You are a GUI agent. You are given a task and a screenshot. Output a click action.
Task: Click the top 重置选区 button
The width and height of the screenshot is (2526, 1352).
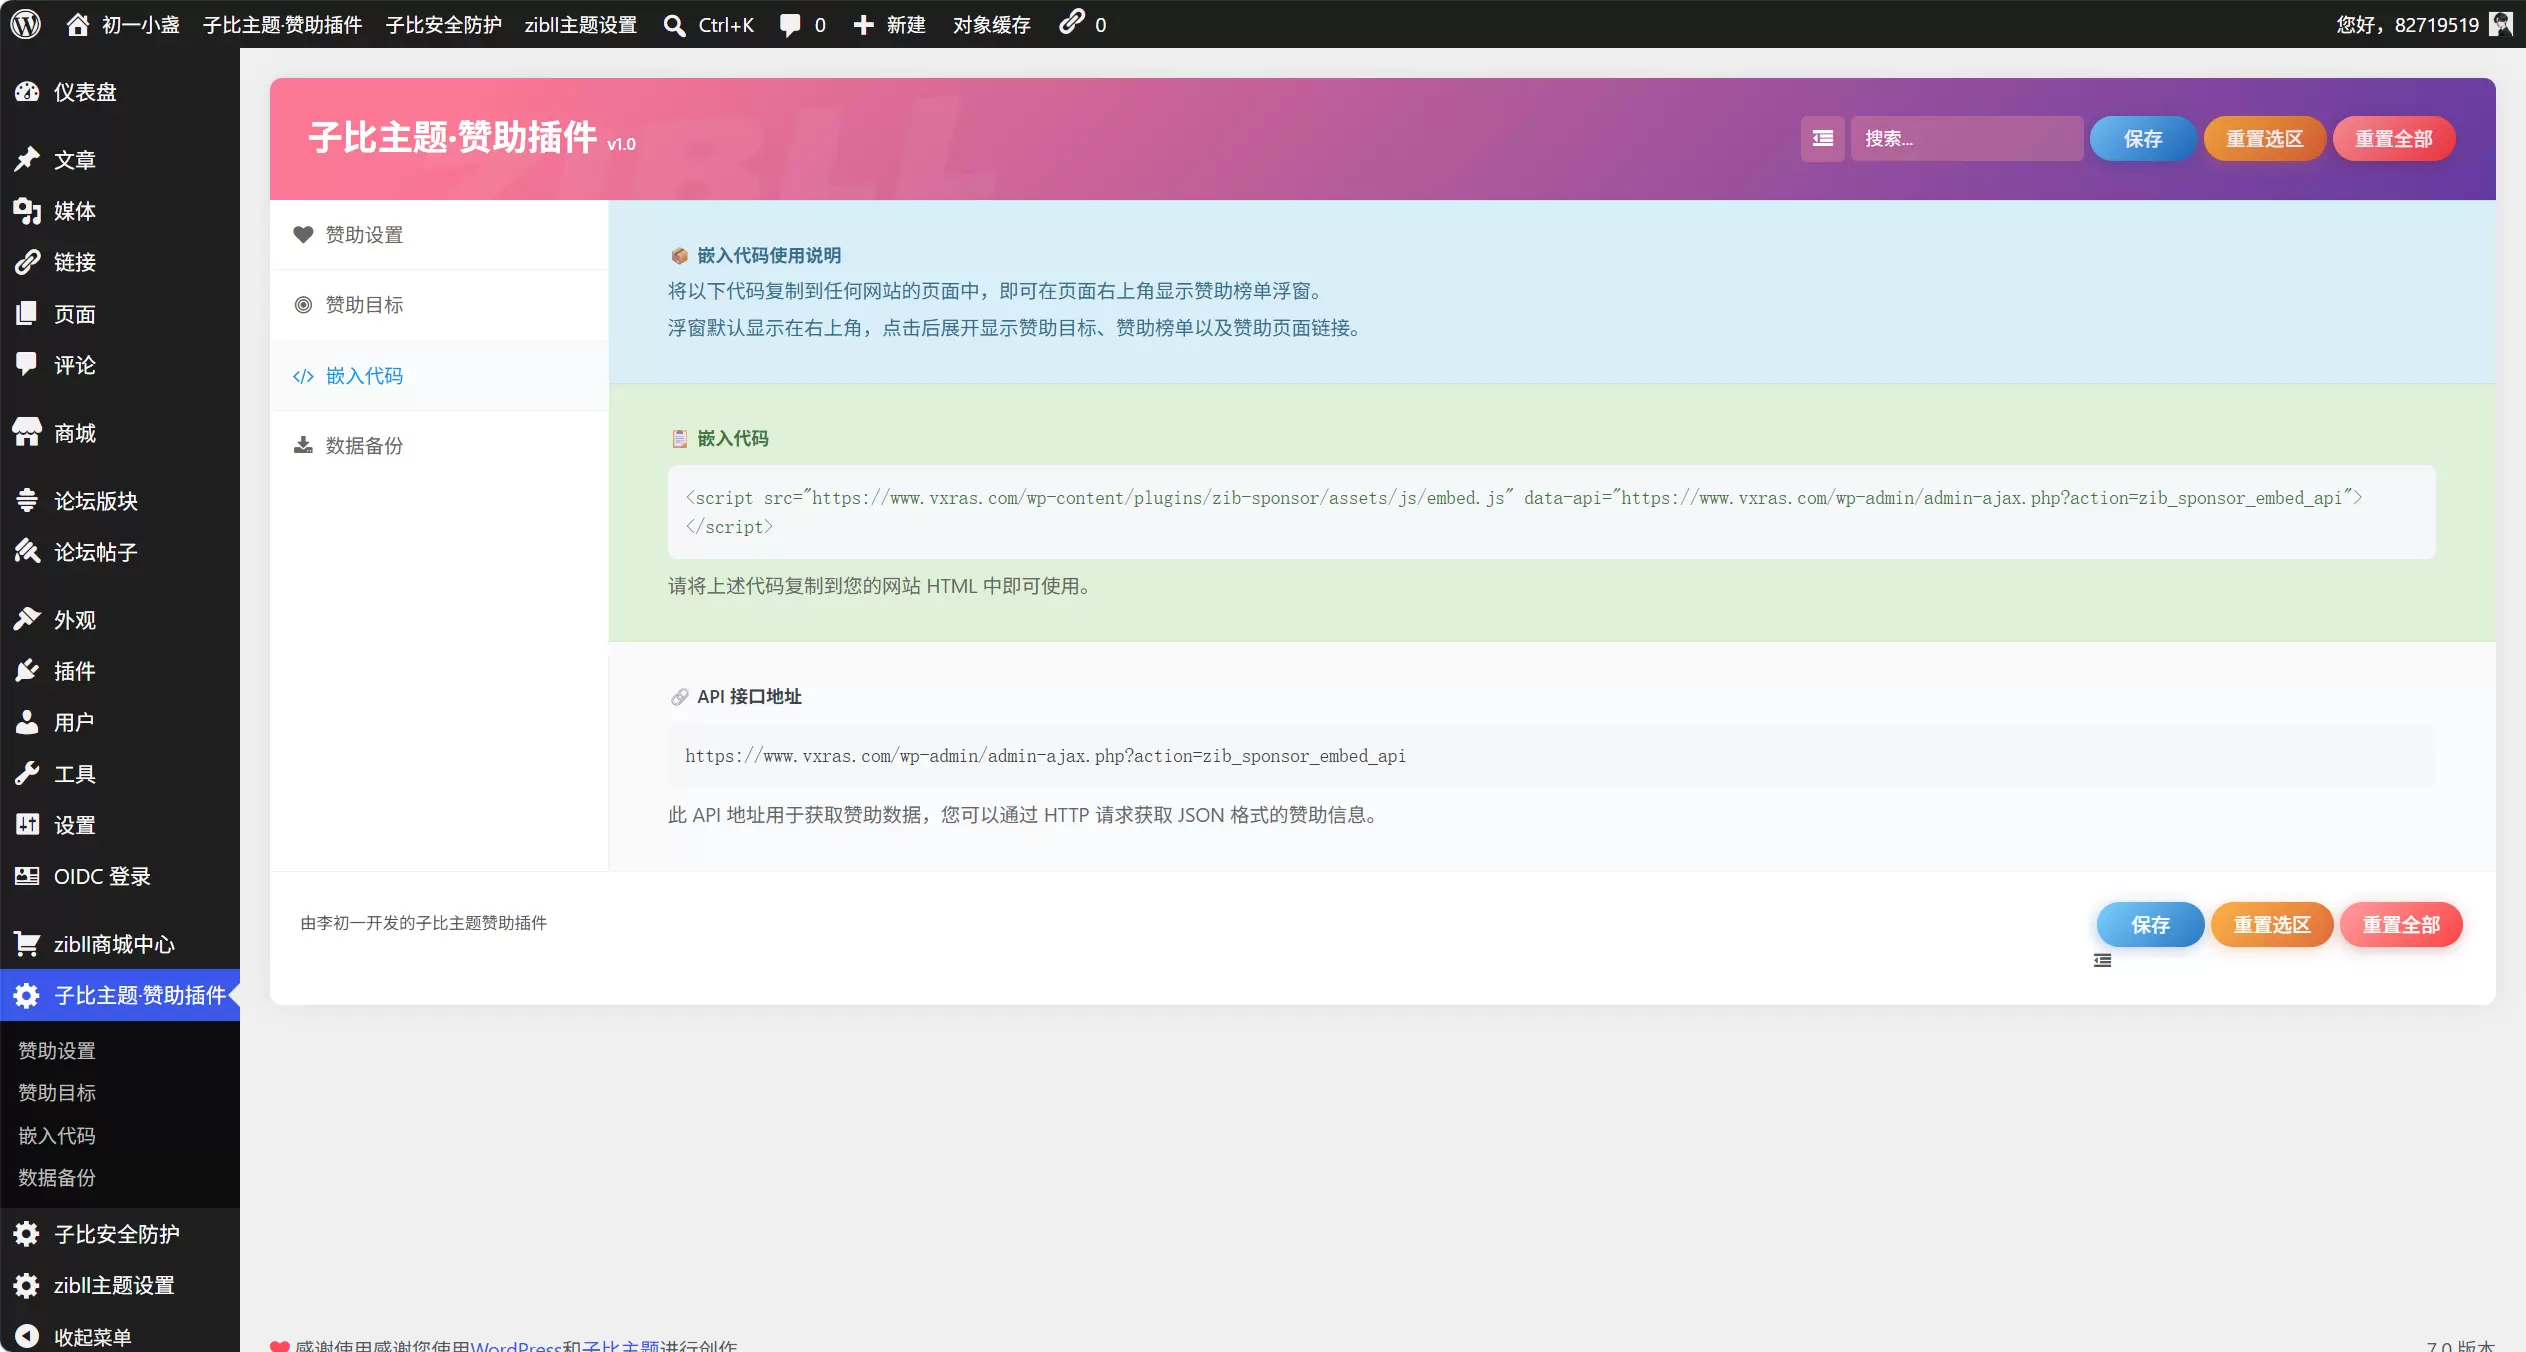click(x=2264, y=138)
